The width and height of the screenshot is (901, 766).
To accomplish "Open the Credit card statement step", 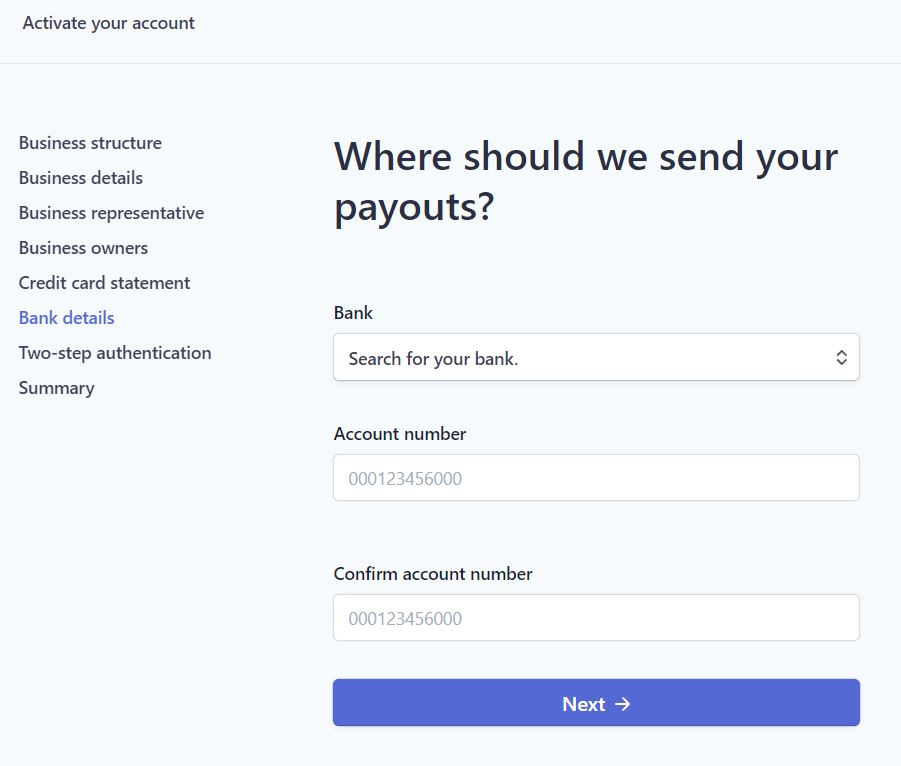I will tap(105, 283).
